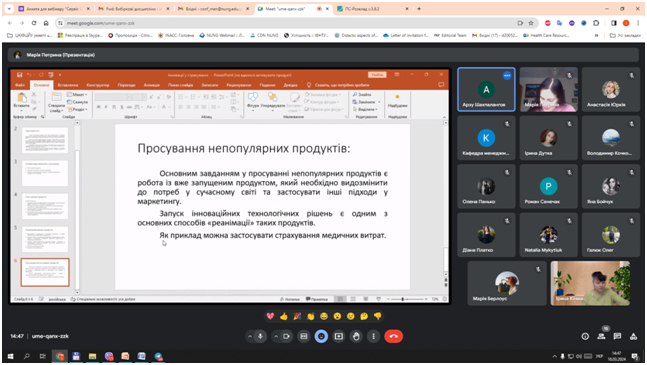
Task: Switch to the Chrome tab with conf_men in its title
Action: click(213, 9)
